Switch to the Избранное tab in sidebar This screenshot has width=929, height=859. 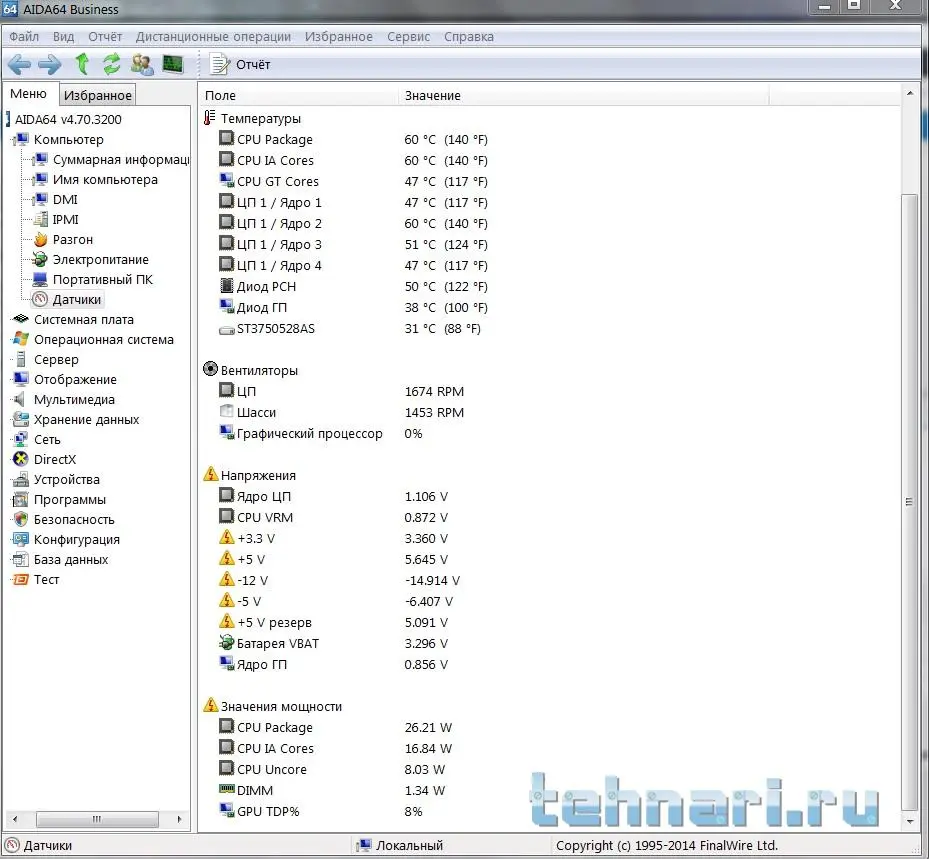point(98,95)
